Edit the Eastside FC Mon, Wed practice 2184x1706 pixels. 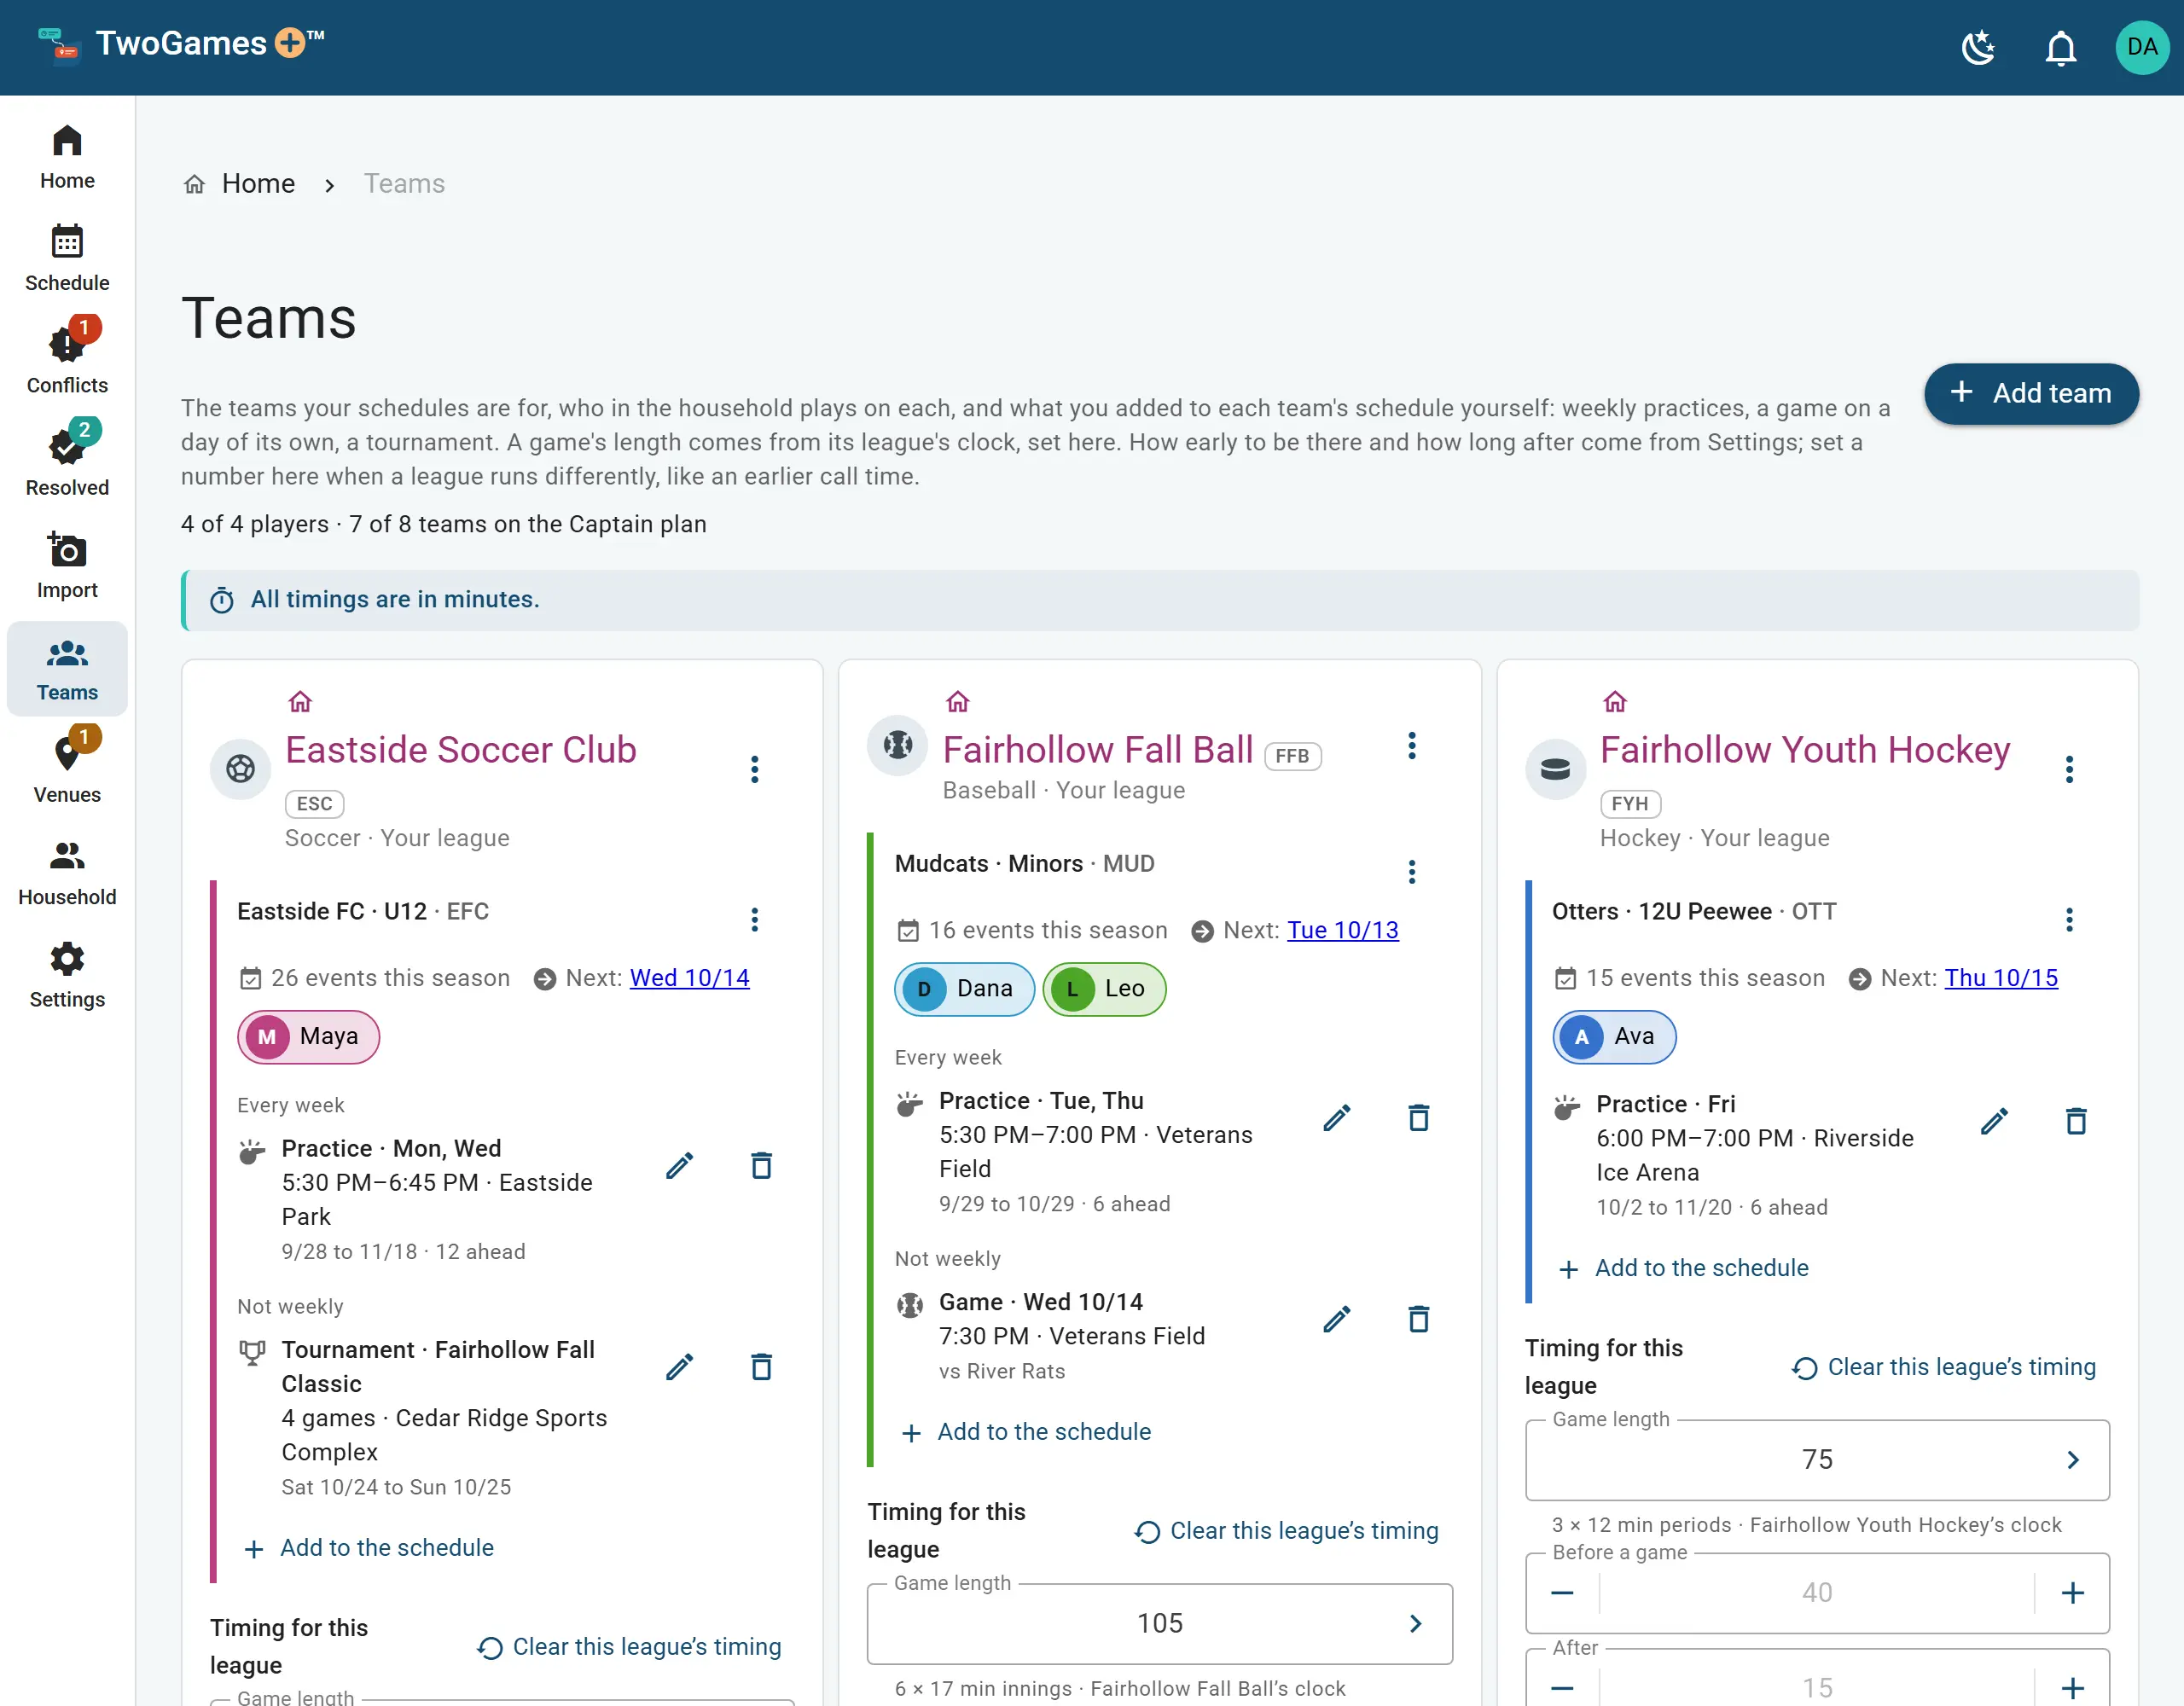(x=680, y=1165)
